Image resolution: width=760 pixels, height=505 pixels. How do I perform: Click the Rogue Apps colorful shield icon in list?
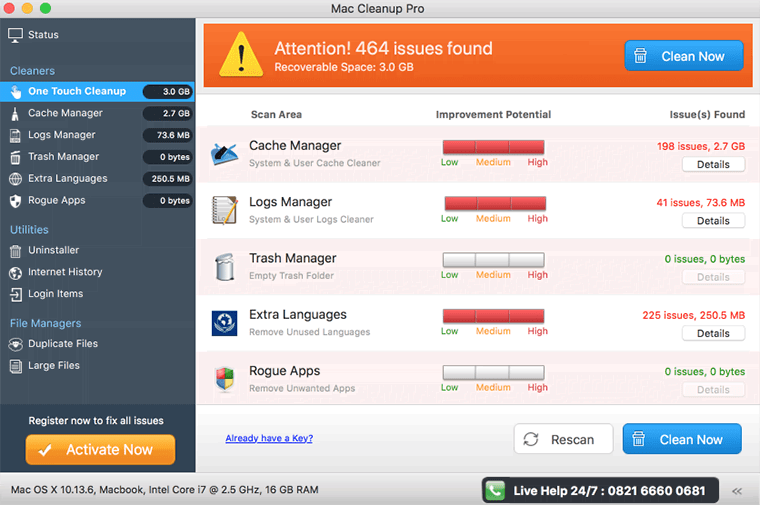point(225,379)
